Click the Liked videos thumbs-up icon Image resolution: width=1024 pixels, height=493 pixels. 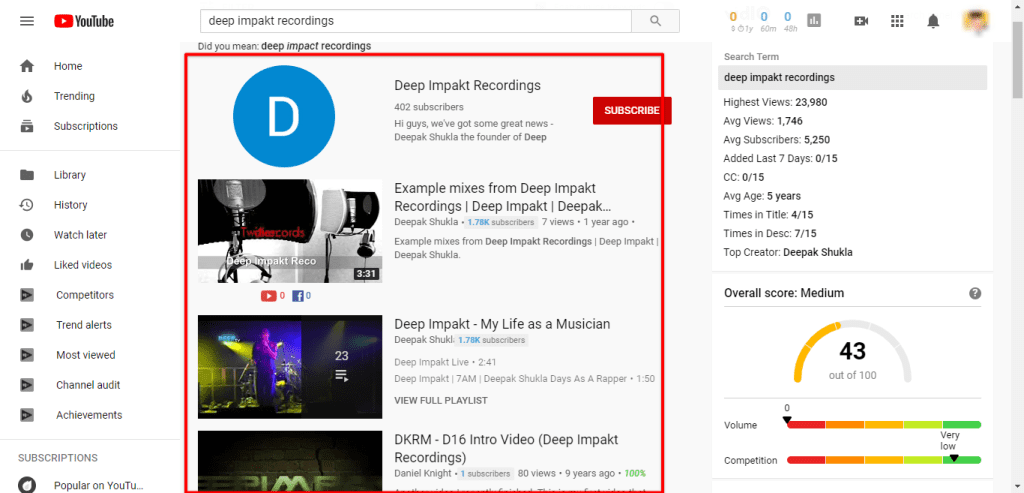(27, 265)
